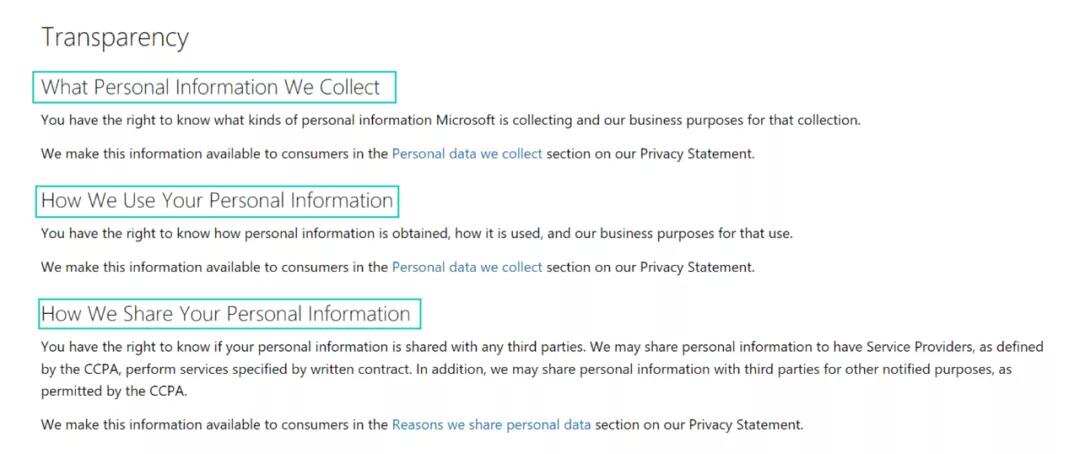
Task: Select the How We Share Your Personal Information heading
Action: pos(226,314)
